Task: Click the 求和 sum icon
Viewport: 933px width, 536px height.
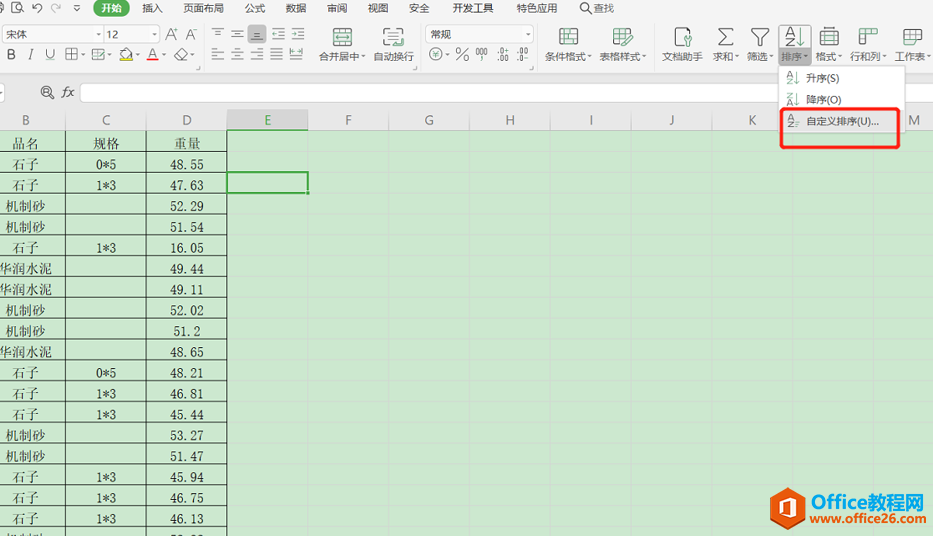Action: 725,38
